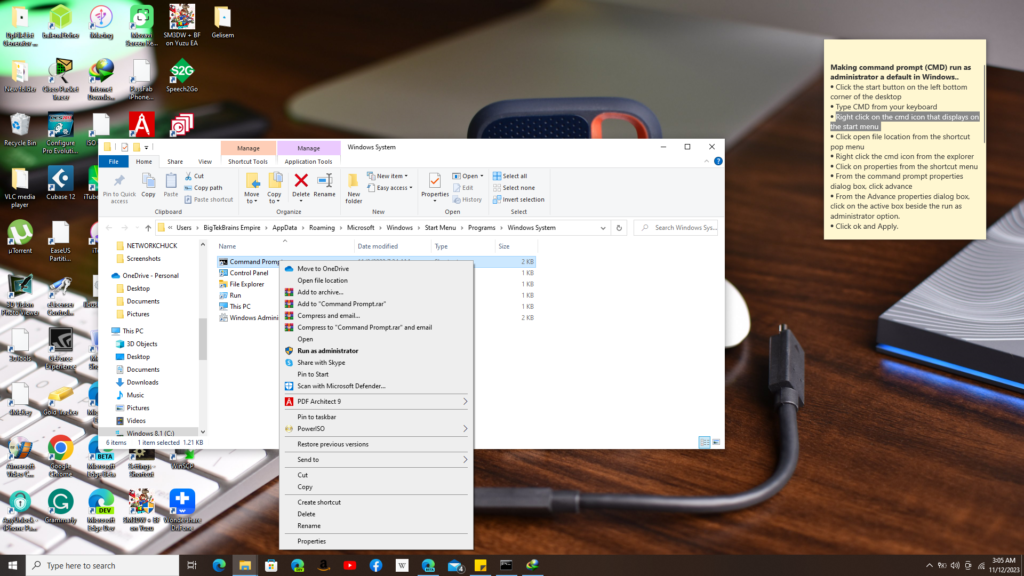Open the Share ribbon tab

(x=174, y=161)
